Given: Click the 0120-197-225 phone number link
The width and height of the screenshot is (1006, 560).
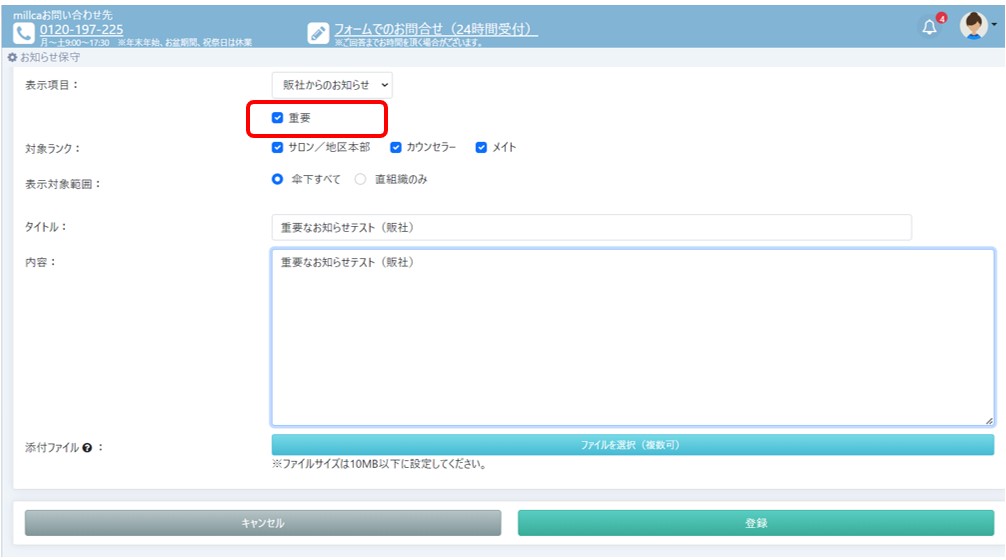Looking at the screenshot, I should 82,30.
